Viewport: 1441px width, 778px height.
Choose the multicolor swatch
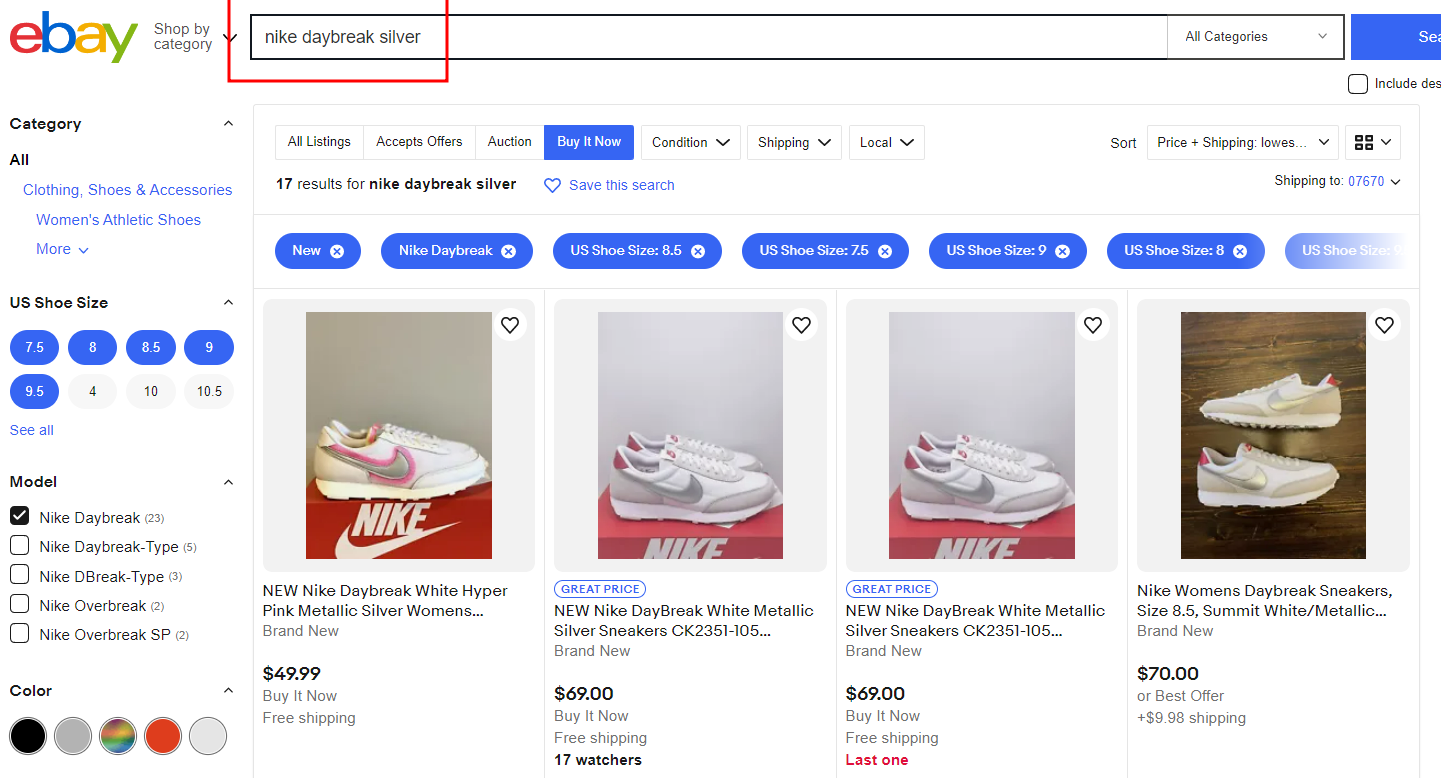(x=118, y=736)
